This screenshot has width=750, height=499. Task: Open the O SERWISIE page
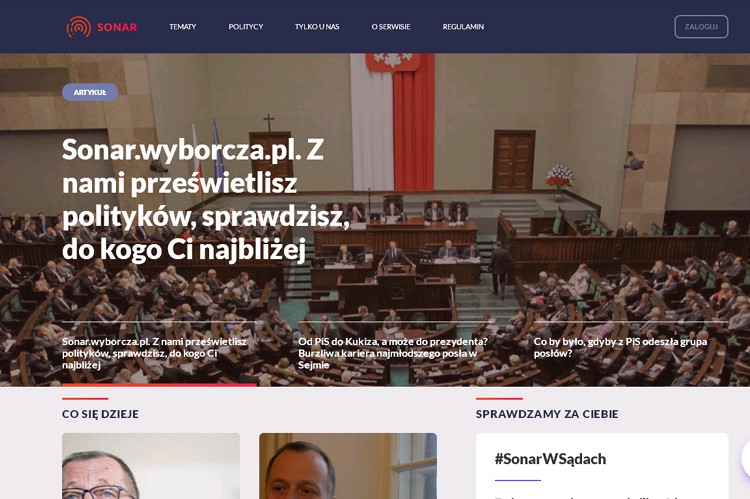[391, 27]
